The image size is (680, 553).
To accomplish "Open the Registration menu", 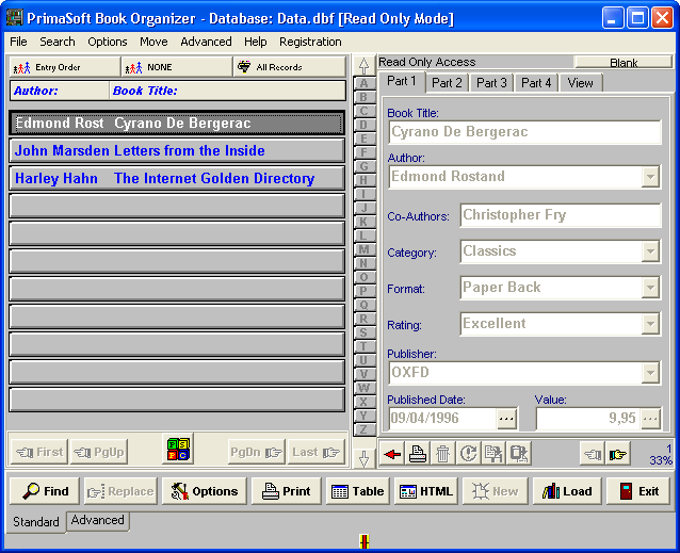I will (x=310, y=42).
